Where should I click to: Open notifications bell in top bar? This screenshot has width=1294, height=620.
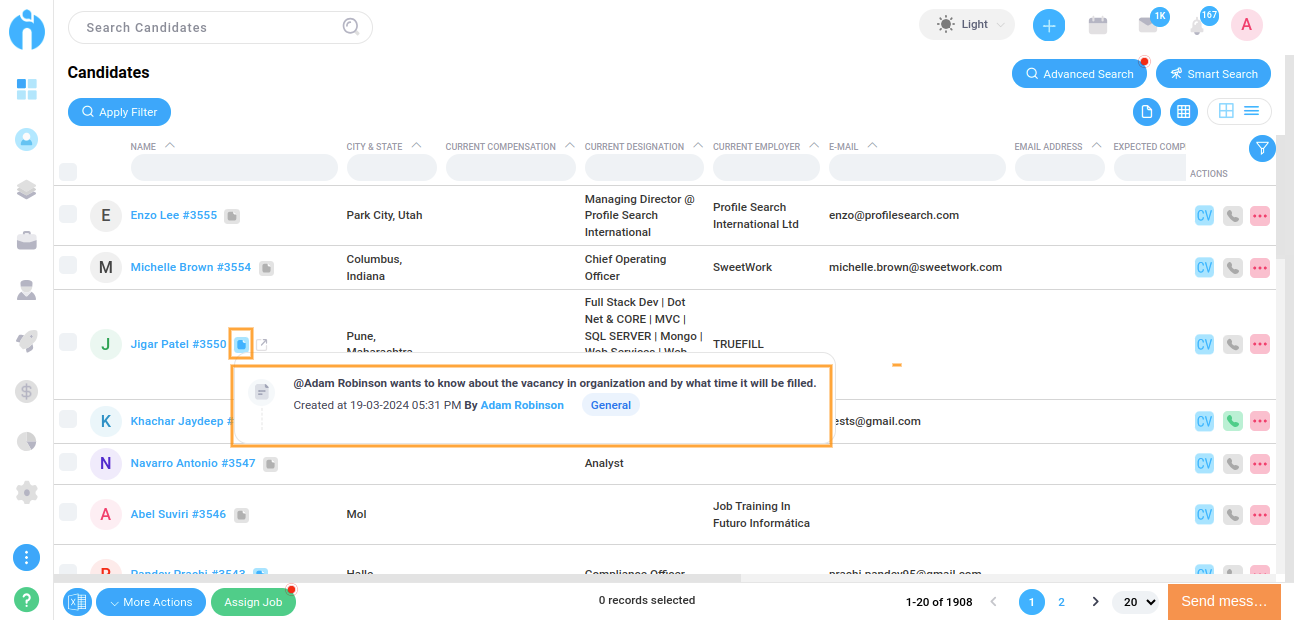1197,27
